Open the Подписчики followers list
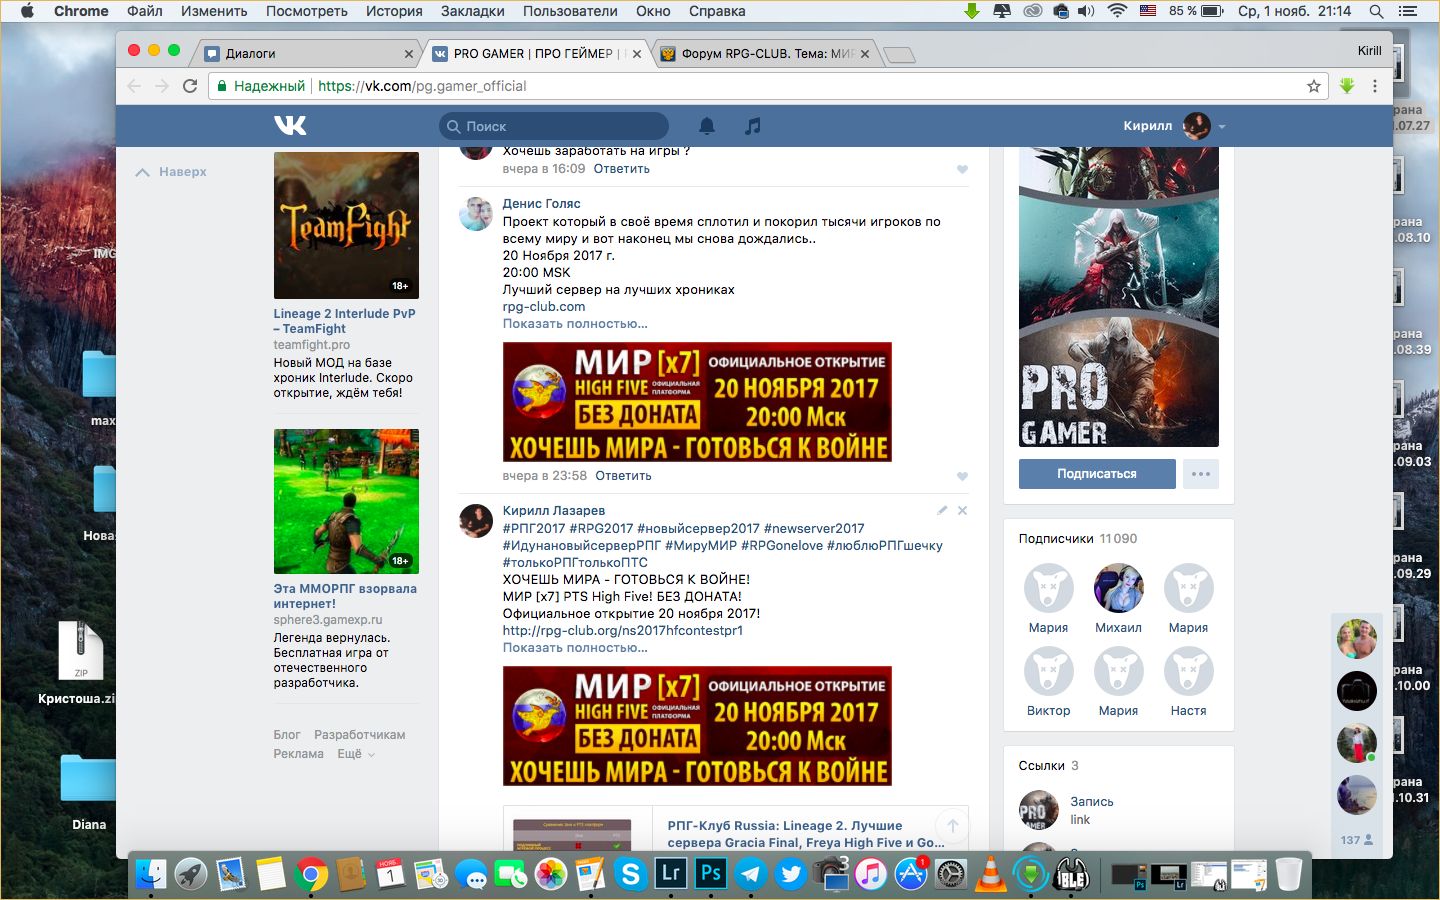1440x900 pixels. (1078, 539)
